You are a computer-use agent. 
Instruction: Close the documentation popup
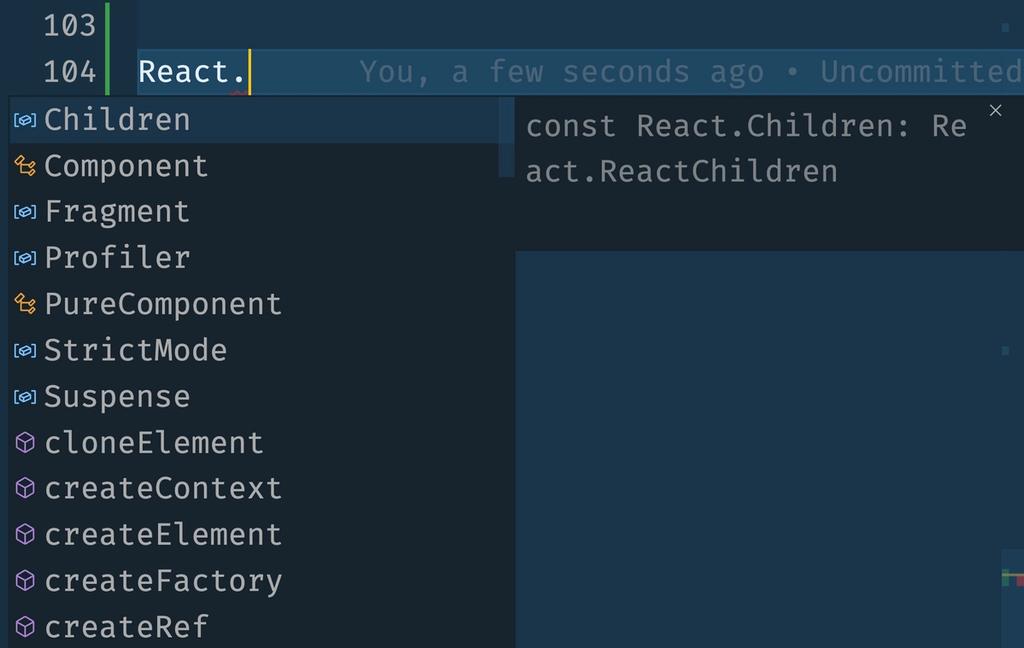[x=996, y=111]
